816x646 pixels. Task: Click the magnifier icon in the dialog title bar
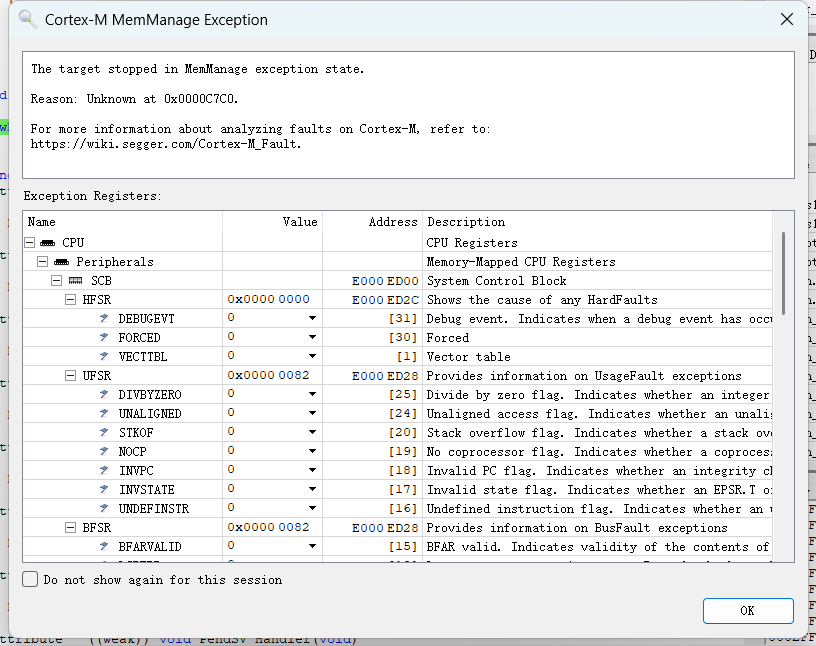[x=28, y=20]
